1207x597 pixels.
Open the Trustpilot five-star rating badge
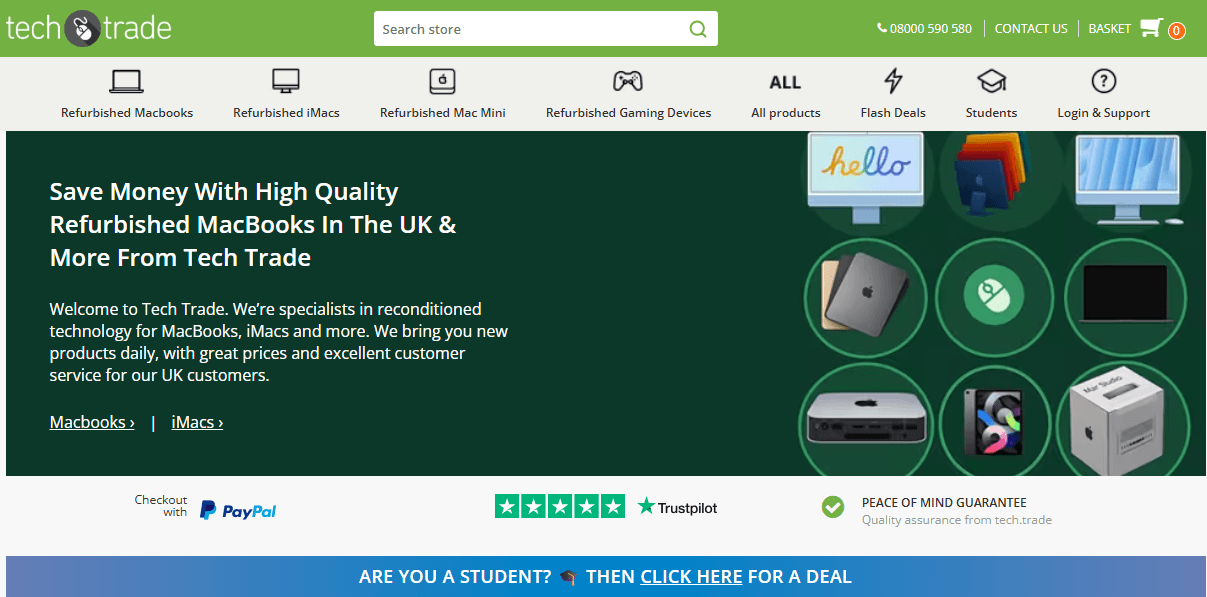coord(606,507)
